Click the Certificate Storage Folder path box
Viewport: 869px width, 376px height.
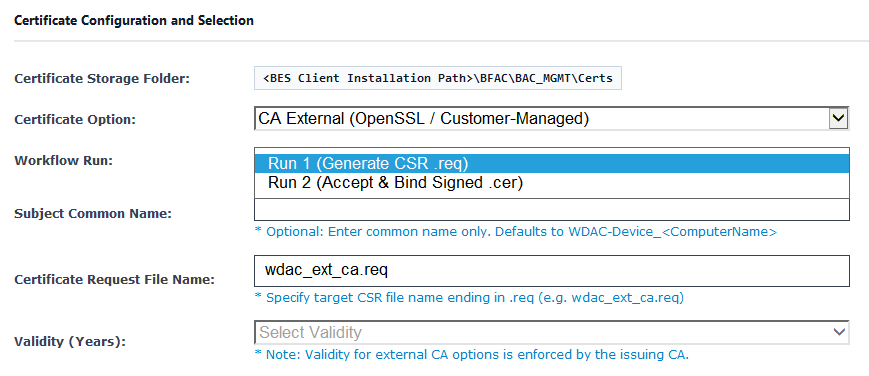pyautogui.click(x=438, y=78)
